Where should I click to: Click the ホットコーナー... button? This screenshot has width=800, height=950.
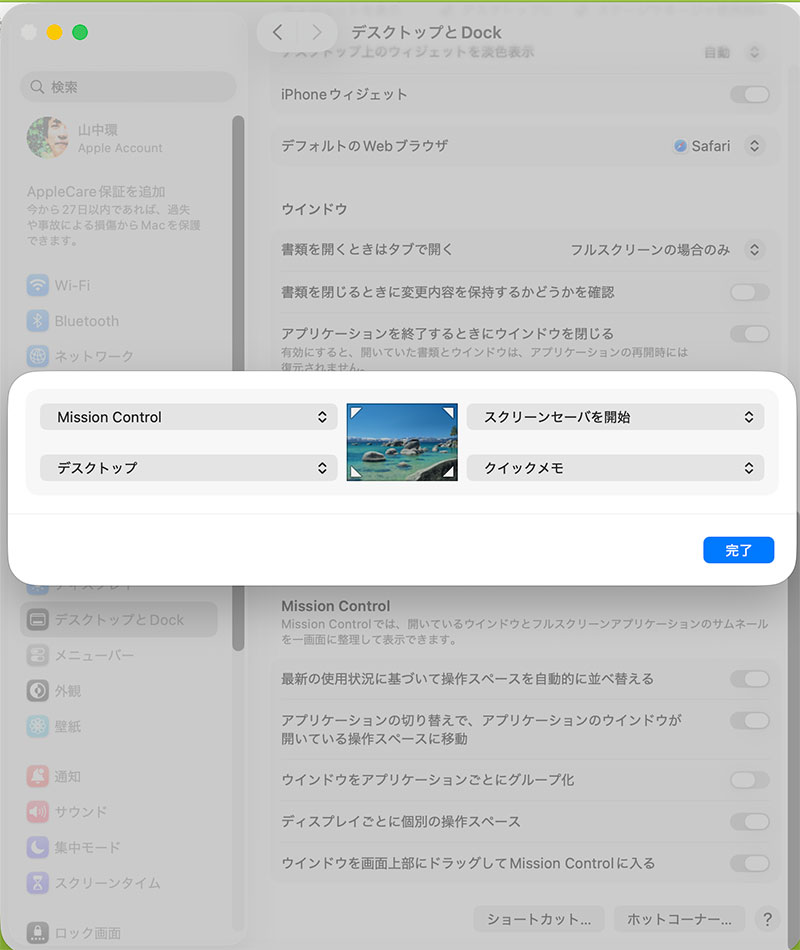pyautogui.click(x=679, y=918)
